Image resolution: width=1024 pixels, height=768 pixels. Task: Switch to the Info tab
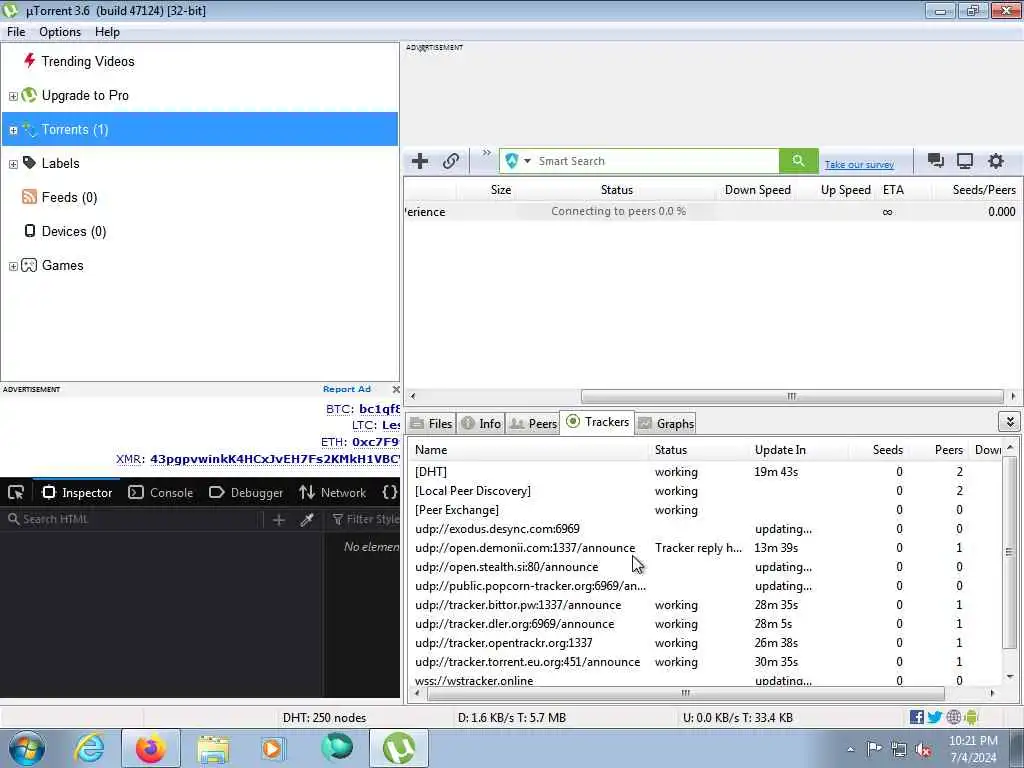click(481, 424)
